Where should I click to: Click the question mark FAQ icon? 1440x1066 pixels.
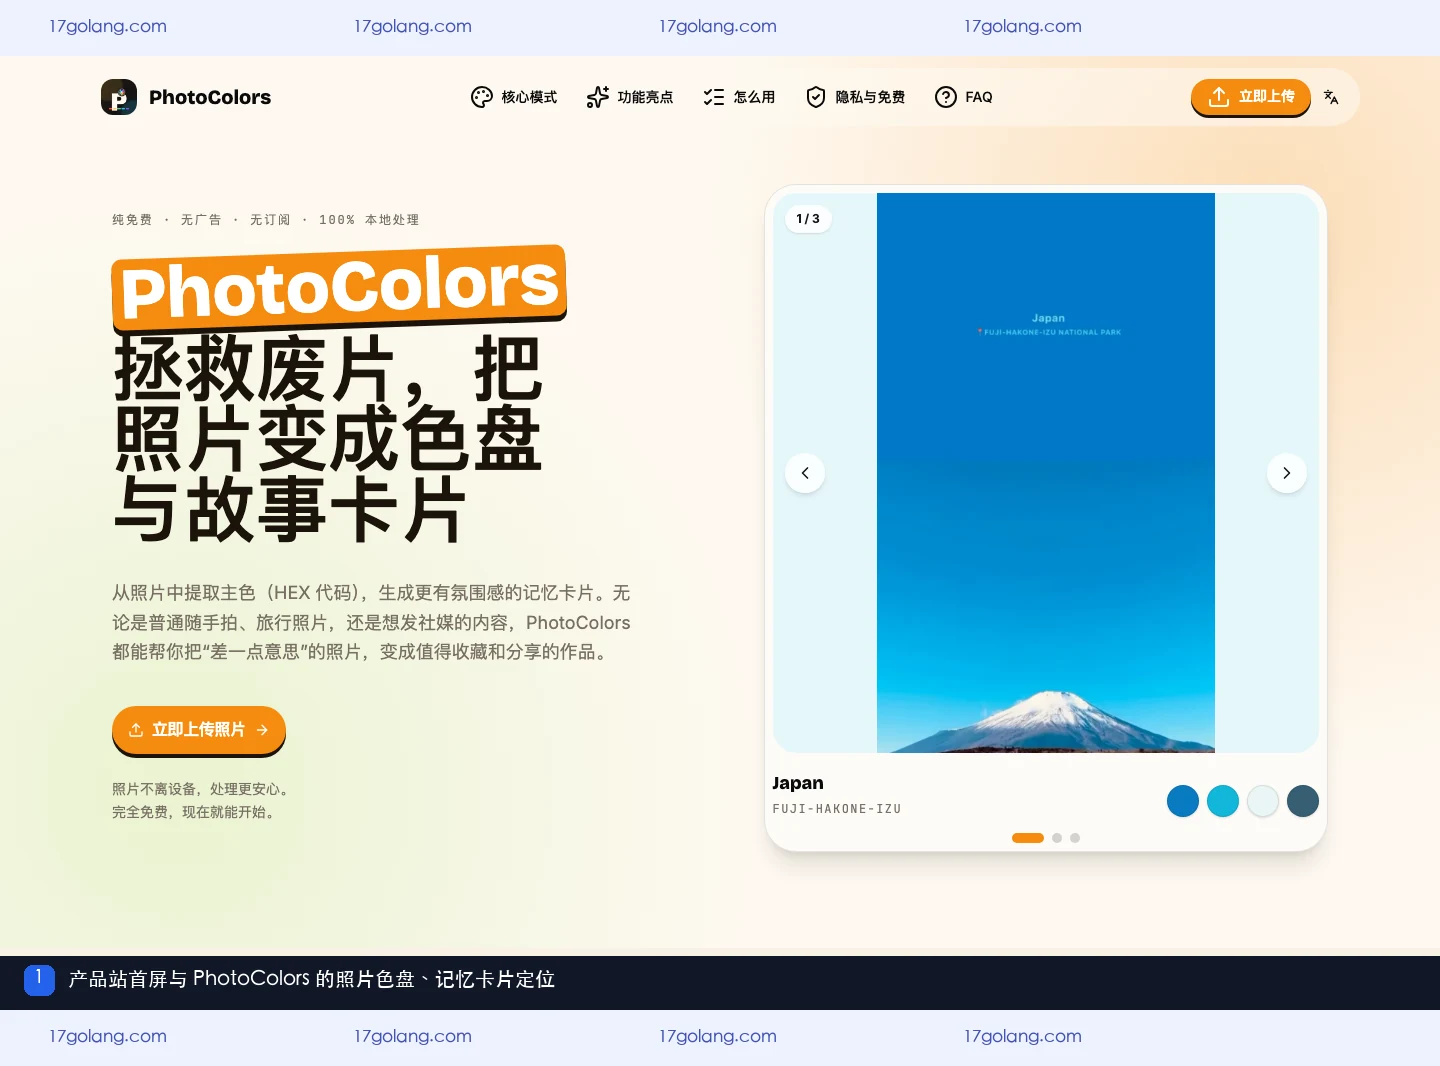click(x=946, y=97)
